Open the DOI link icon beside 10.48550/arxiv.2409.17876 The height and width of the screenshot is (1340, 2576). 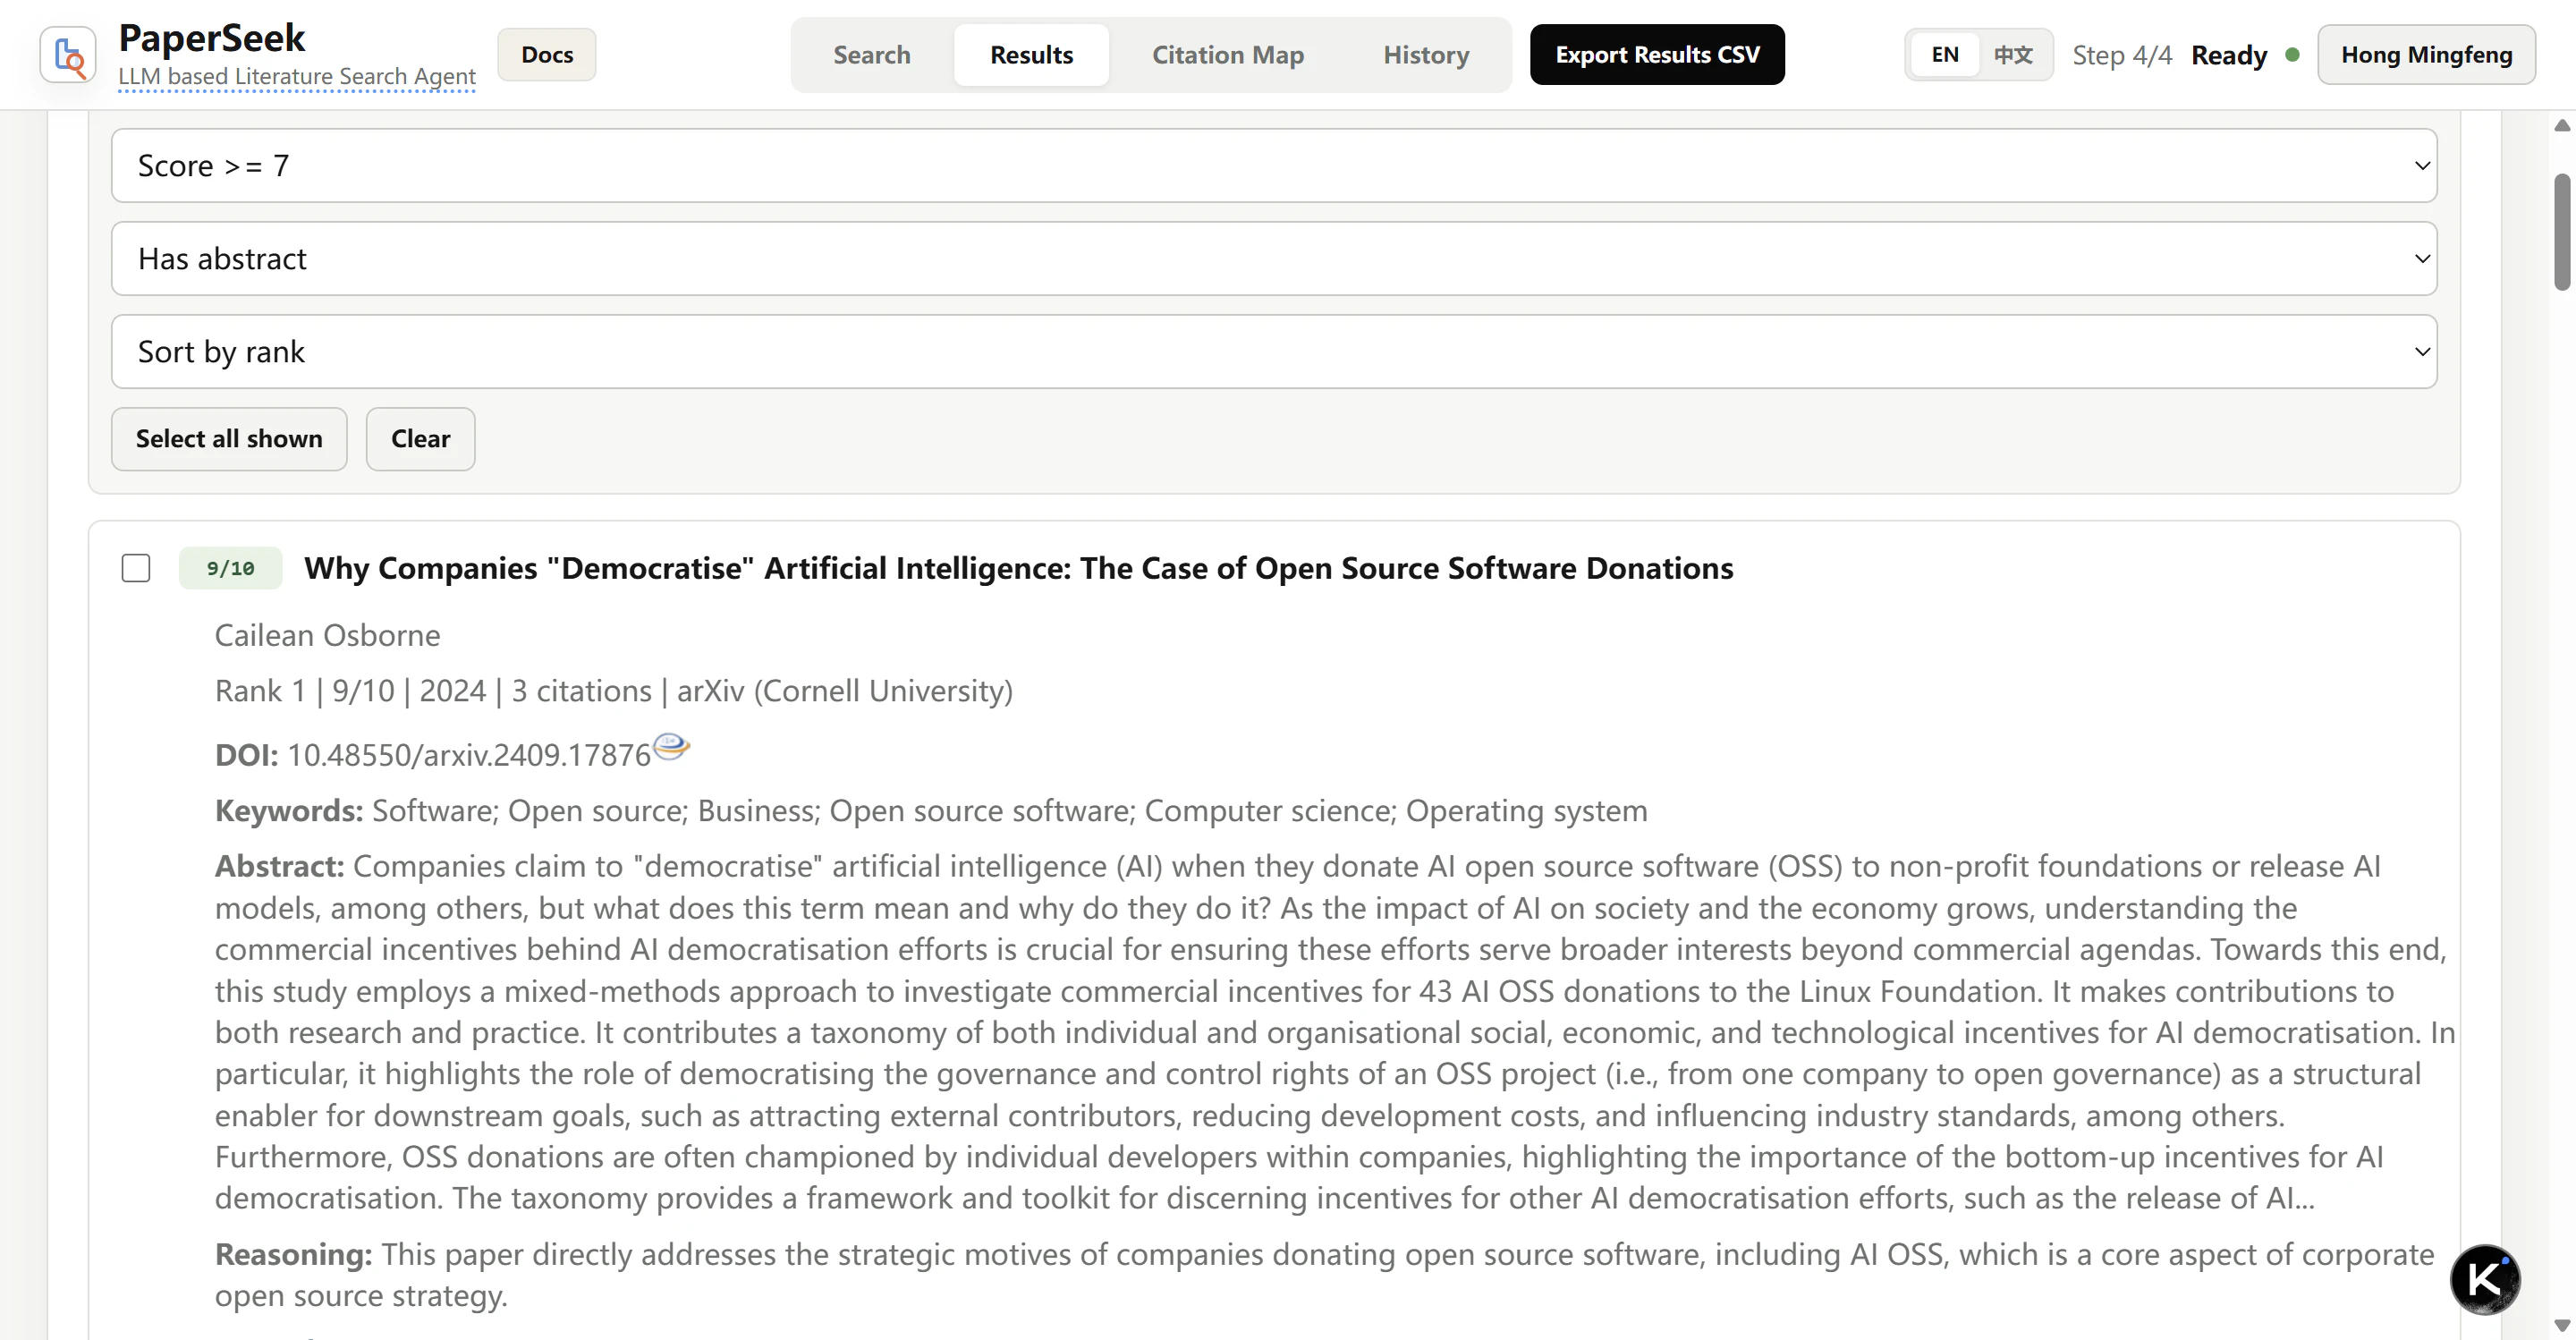click(x=671, y=746)
